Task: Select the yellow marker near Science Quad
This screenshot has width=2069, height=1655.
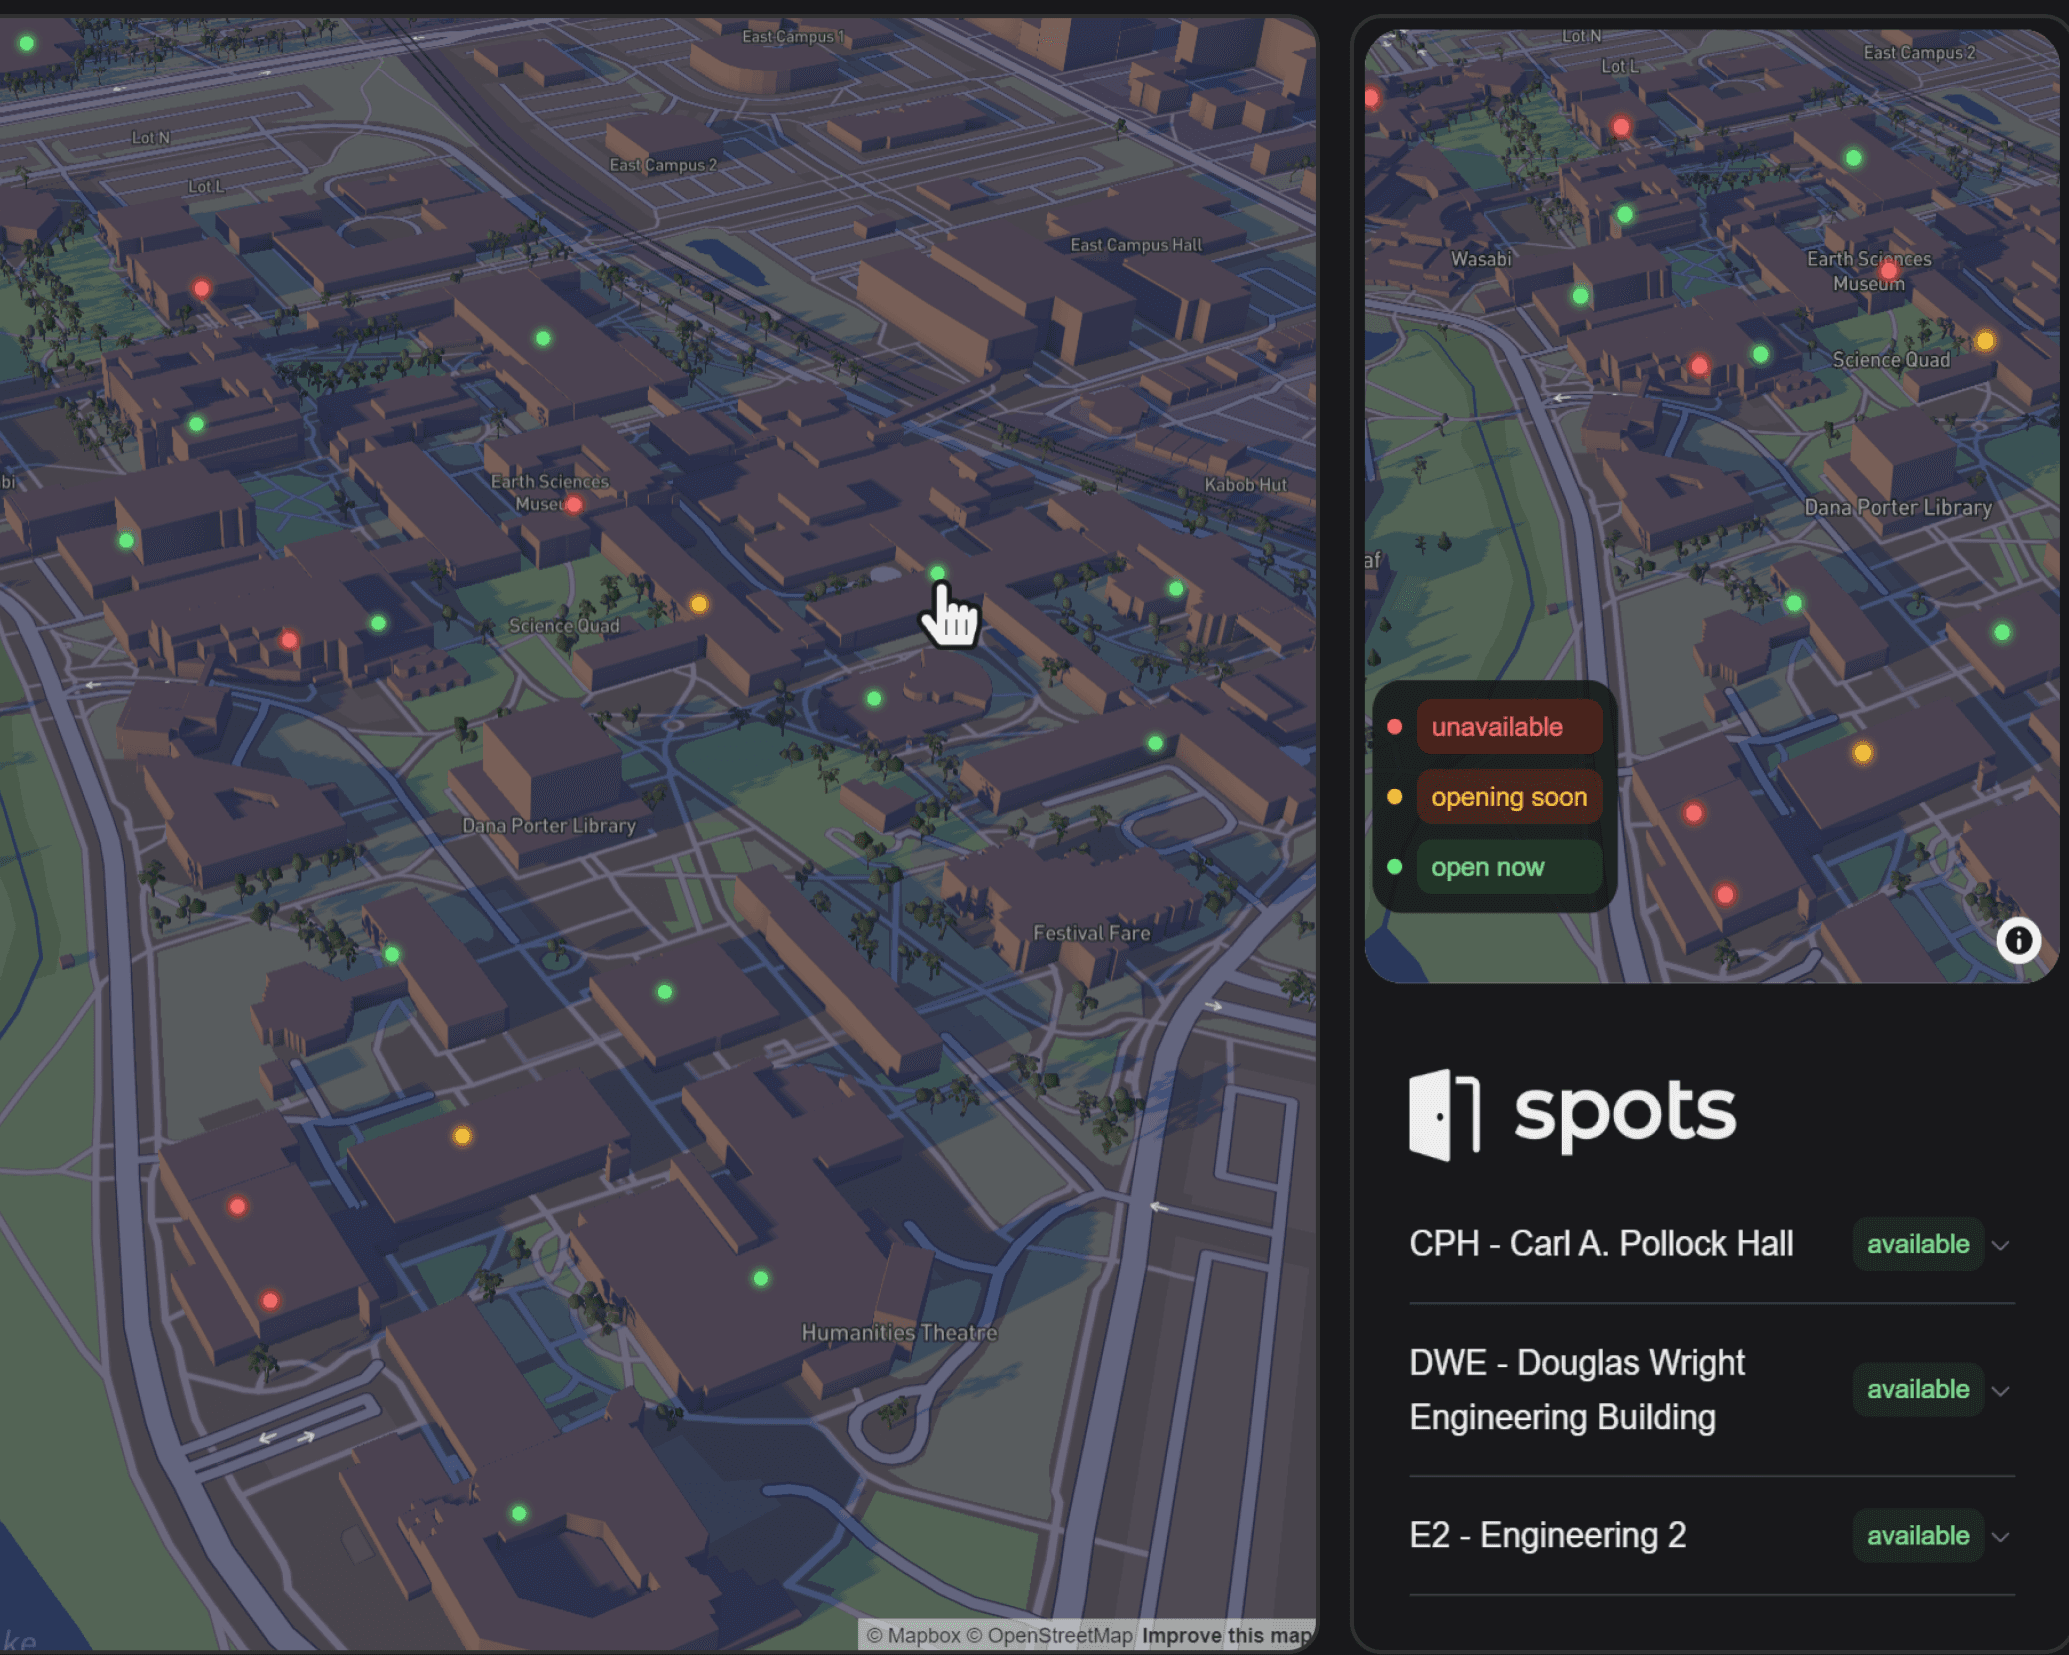Action: [699, 602]
